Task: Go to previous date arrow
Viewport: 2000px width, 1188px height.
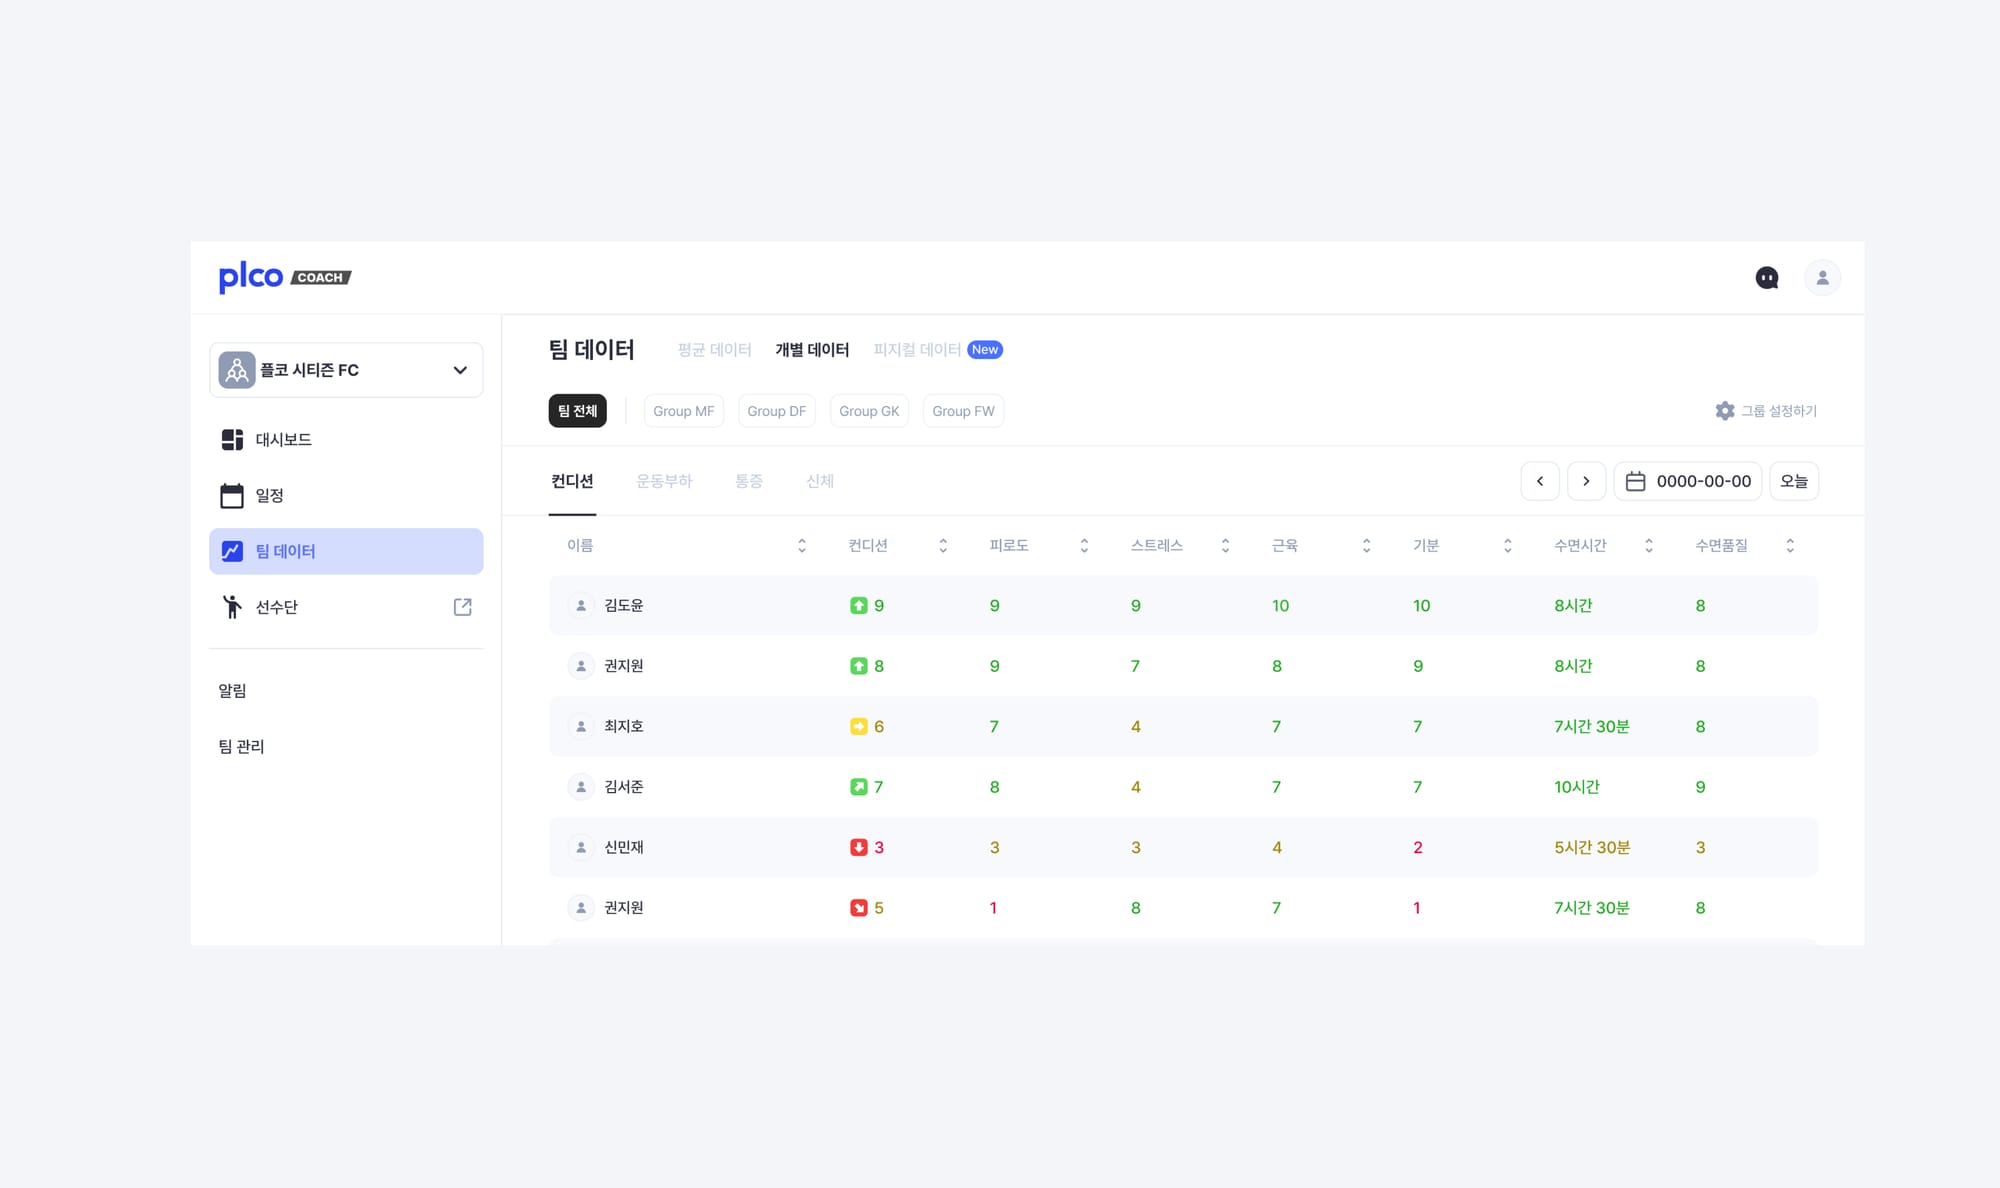Action: (1540, 481)
